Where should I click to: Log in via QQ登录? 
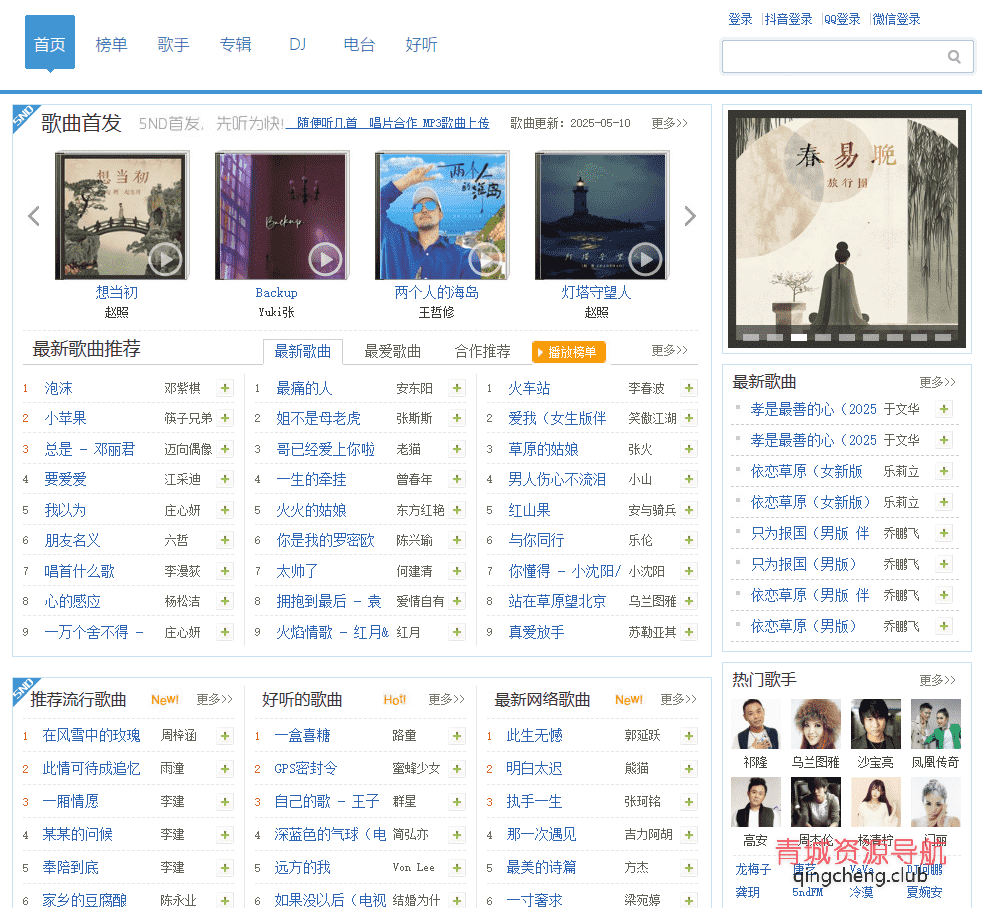pyautogui.click(x=842, y=18)
